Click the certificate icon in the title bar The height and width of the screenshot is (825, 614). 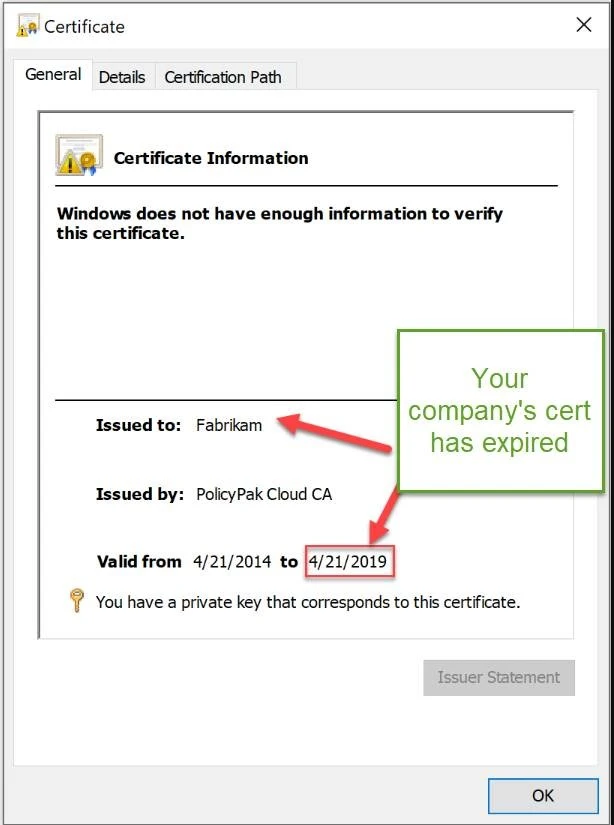[27, 27]
